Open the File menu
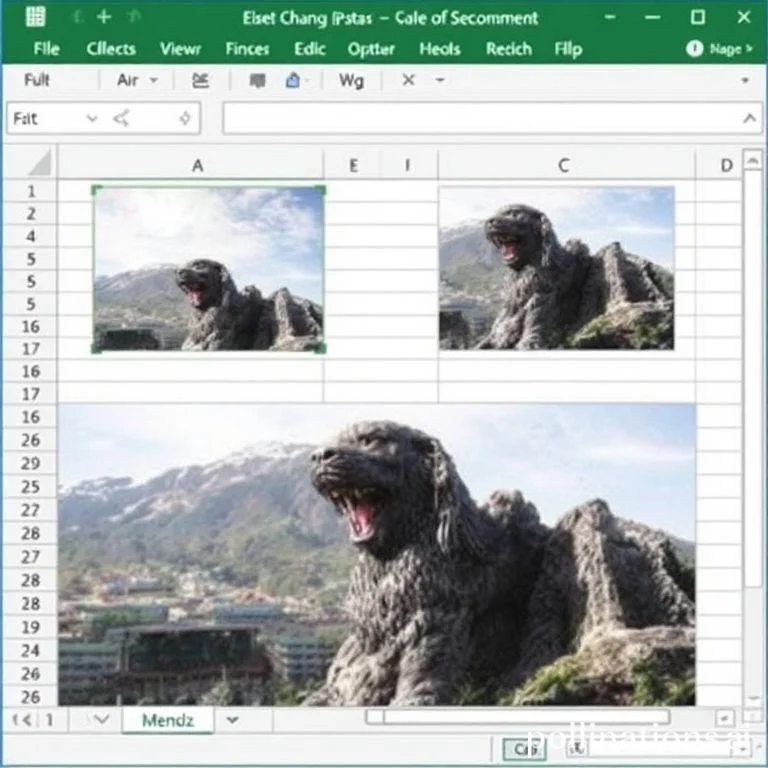Viewport: 768px width, 768px height. 46,49
